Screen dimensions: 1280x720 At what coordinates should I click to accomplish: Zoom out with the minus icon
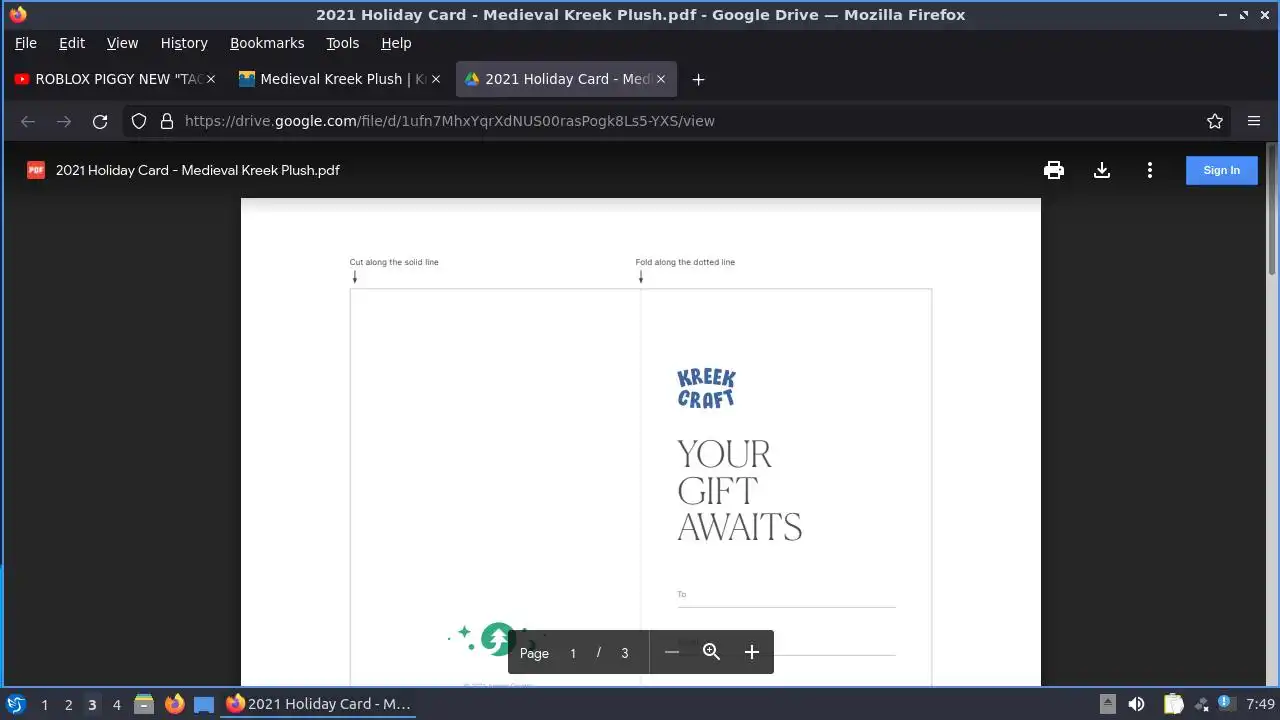[672, 652]
